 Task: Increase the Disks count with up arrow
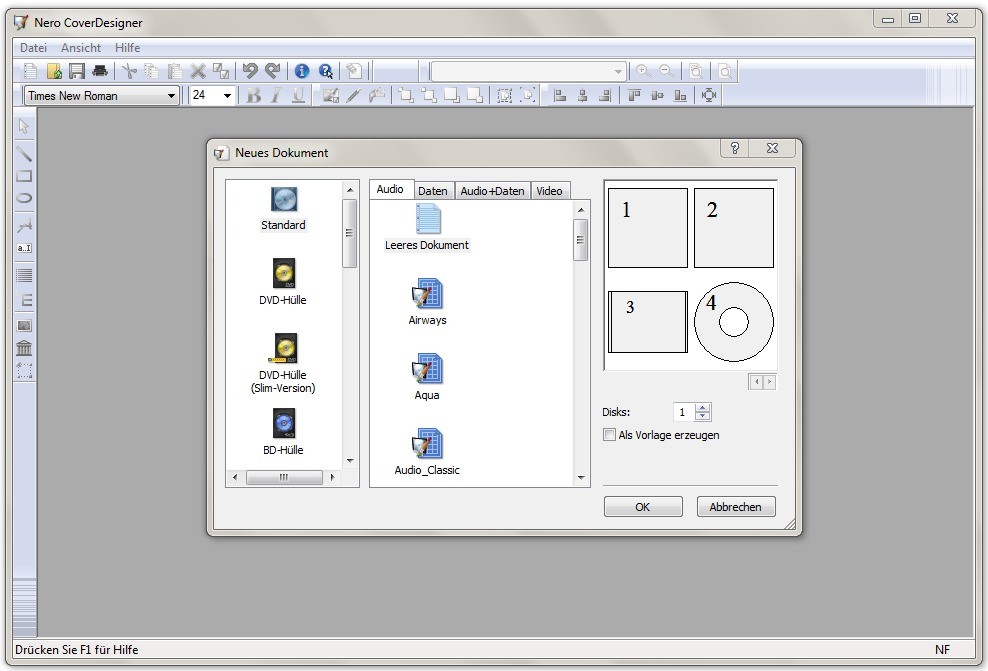tap(702, 408)
